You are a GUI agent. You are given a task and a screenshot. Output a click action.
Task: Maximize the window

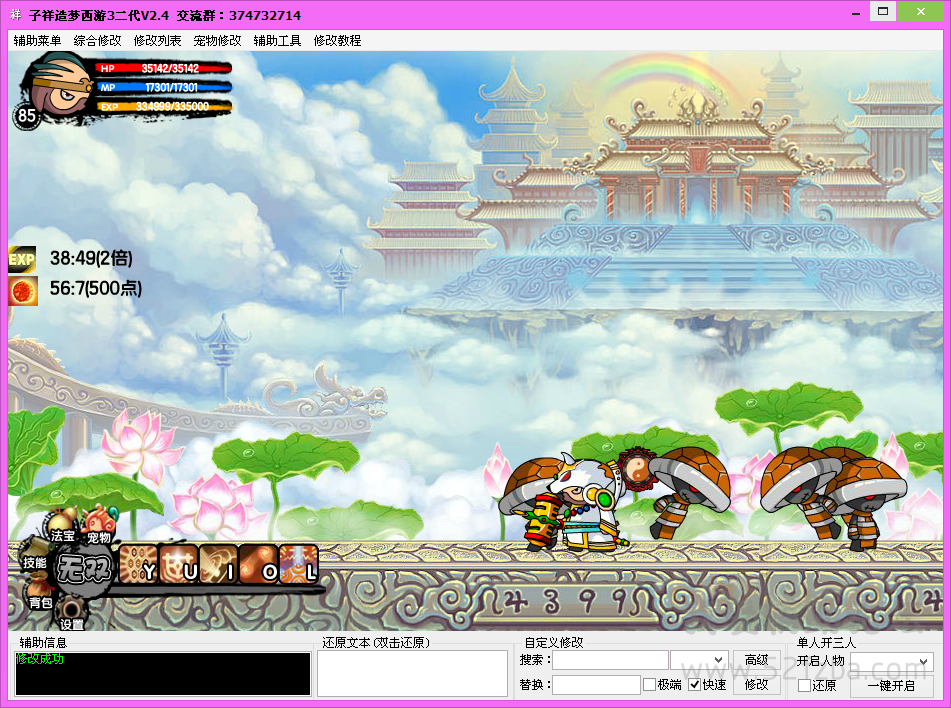883,12
